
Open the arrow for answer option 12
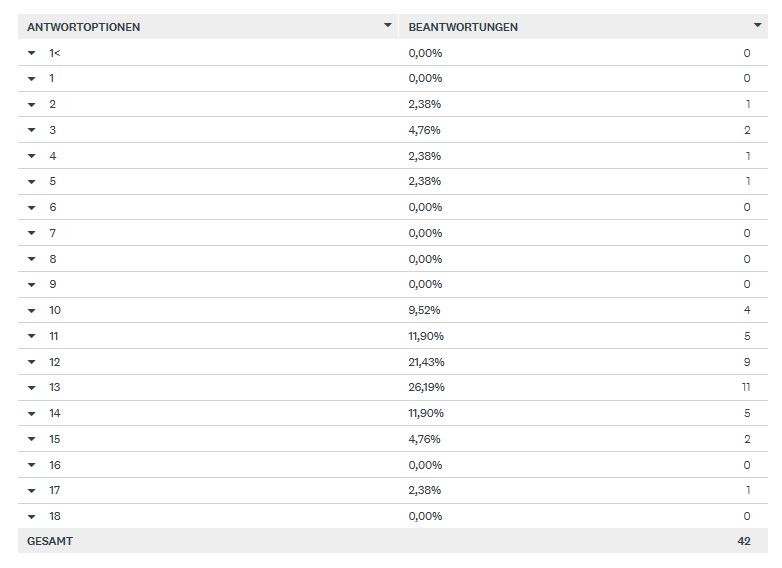pos(32,362)
